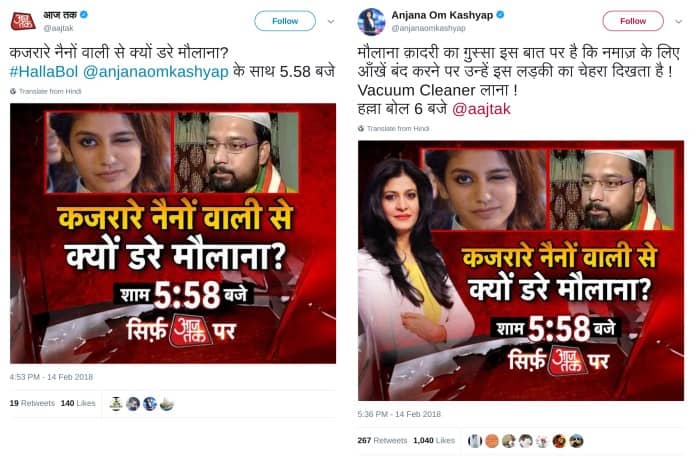This screenshot has width=696, height=458.
Task: Click globe icon beside left tweet's Translate from Hindi
Action: [13, 91]
